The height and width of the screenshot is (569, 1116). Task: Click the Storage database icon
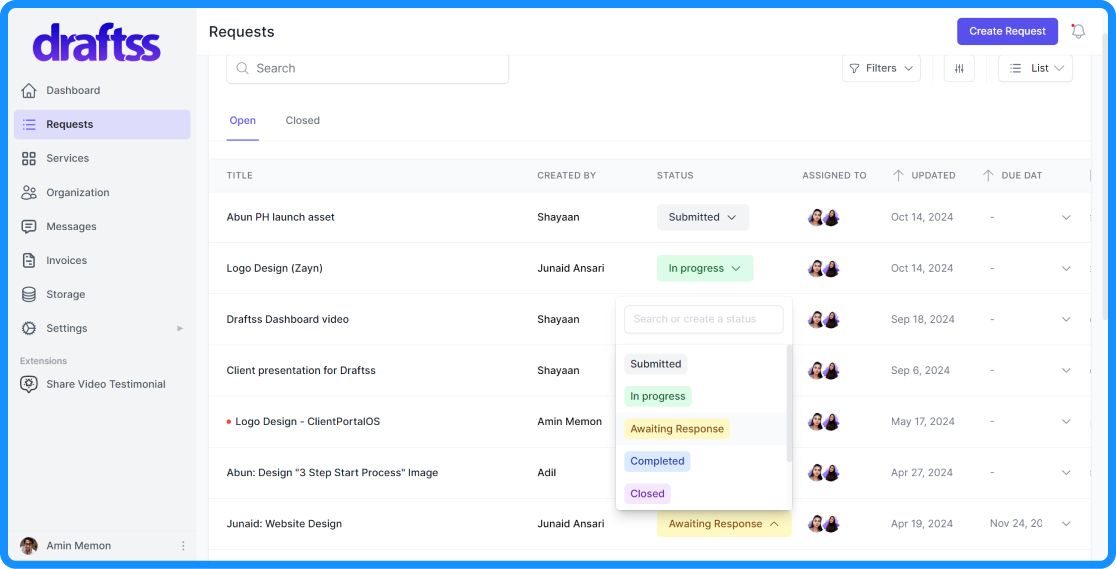click(x=29, y=295)
